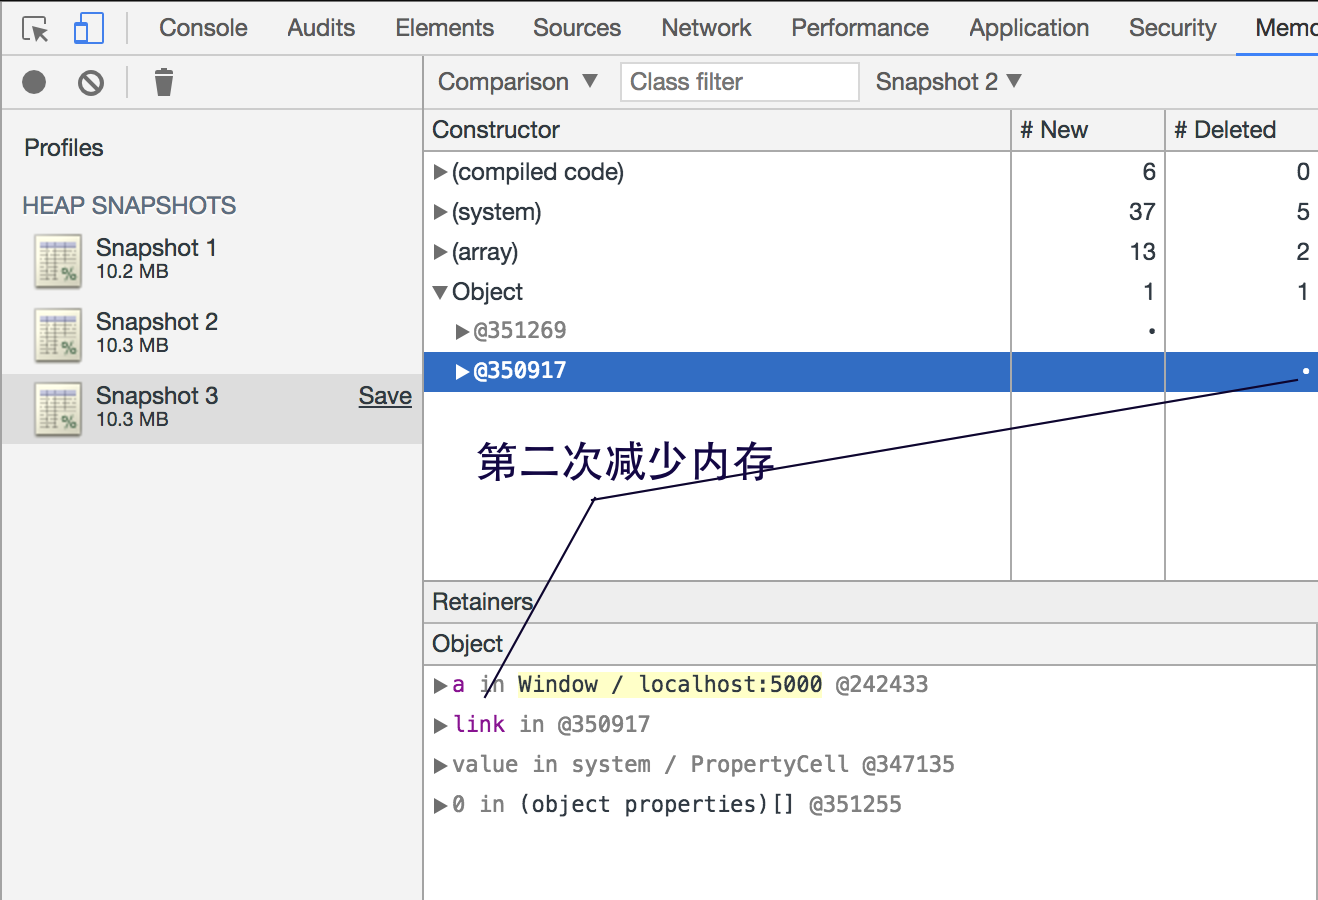1318x900 pixels.
Task: Clear all profiles icon
Action: [x=91, y=82]
